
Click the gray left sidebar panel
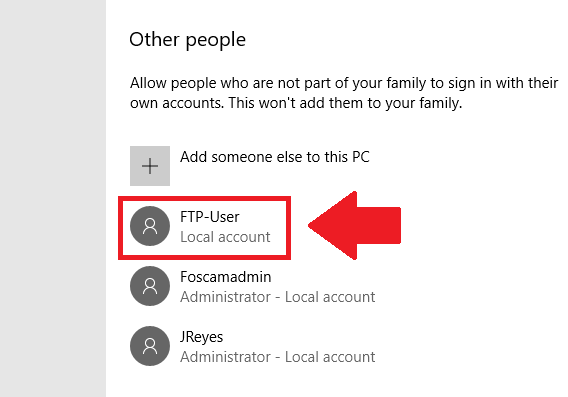[53, 198]
